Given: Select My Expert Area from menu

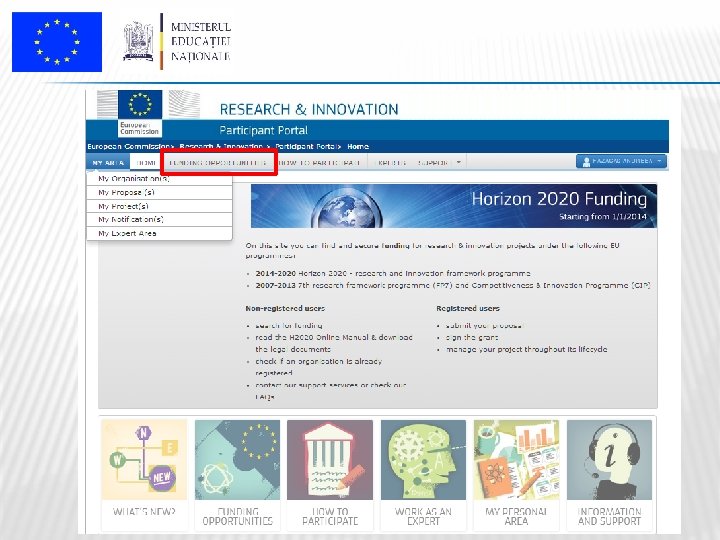Looking at the screenshot, I should coord(159,233).
